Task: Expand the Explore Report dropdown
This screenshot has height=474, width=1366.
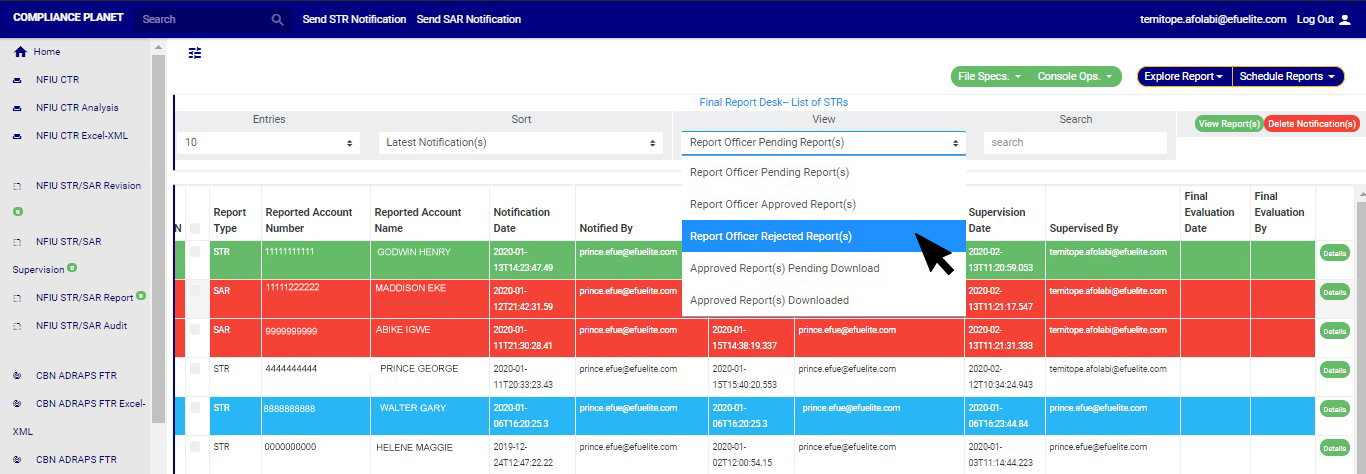Action: coord(1184,77)
